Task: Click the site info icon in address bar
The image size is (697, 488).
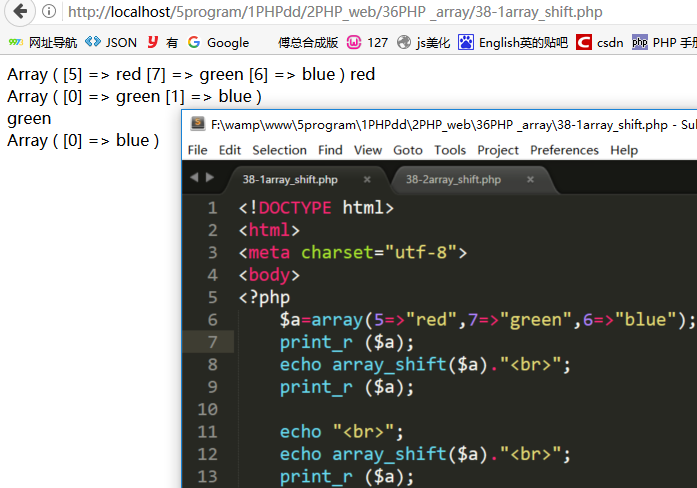Action: 49,11
